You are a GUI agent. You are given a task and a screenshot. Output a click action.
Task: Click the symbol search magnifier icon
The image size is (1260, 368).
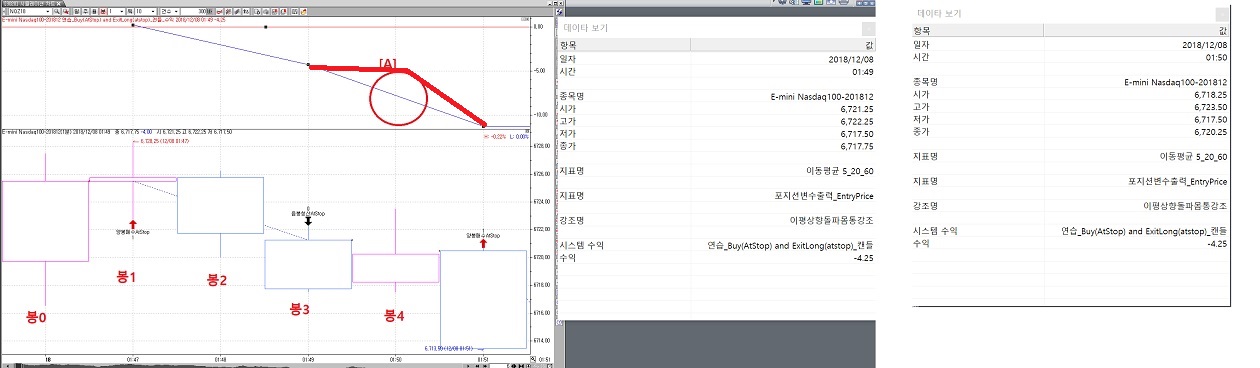coord(57,11)
